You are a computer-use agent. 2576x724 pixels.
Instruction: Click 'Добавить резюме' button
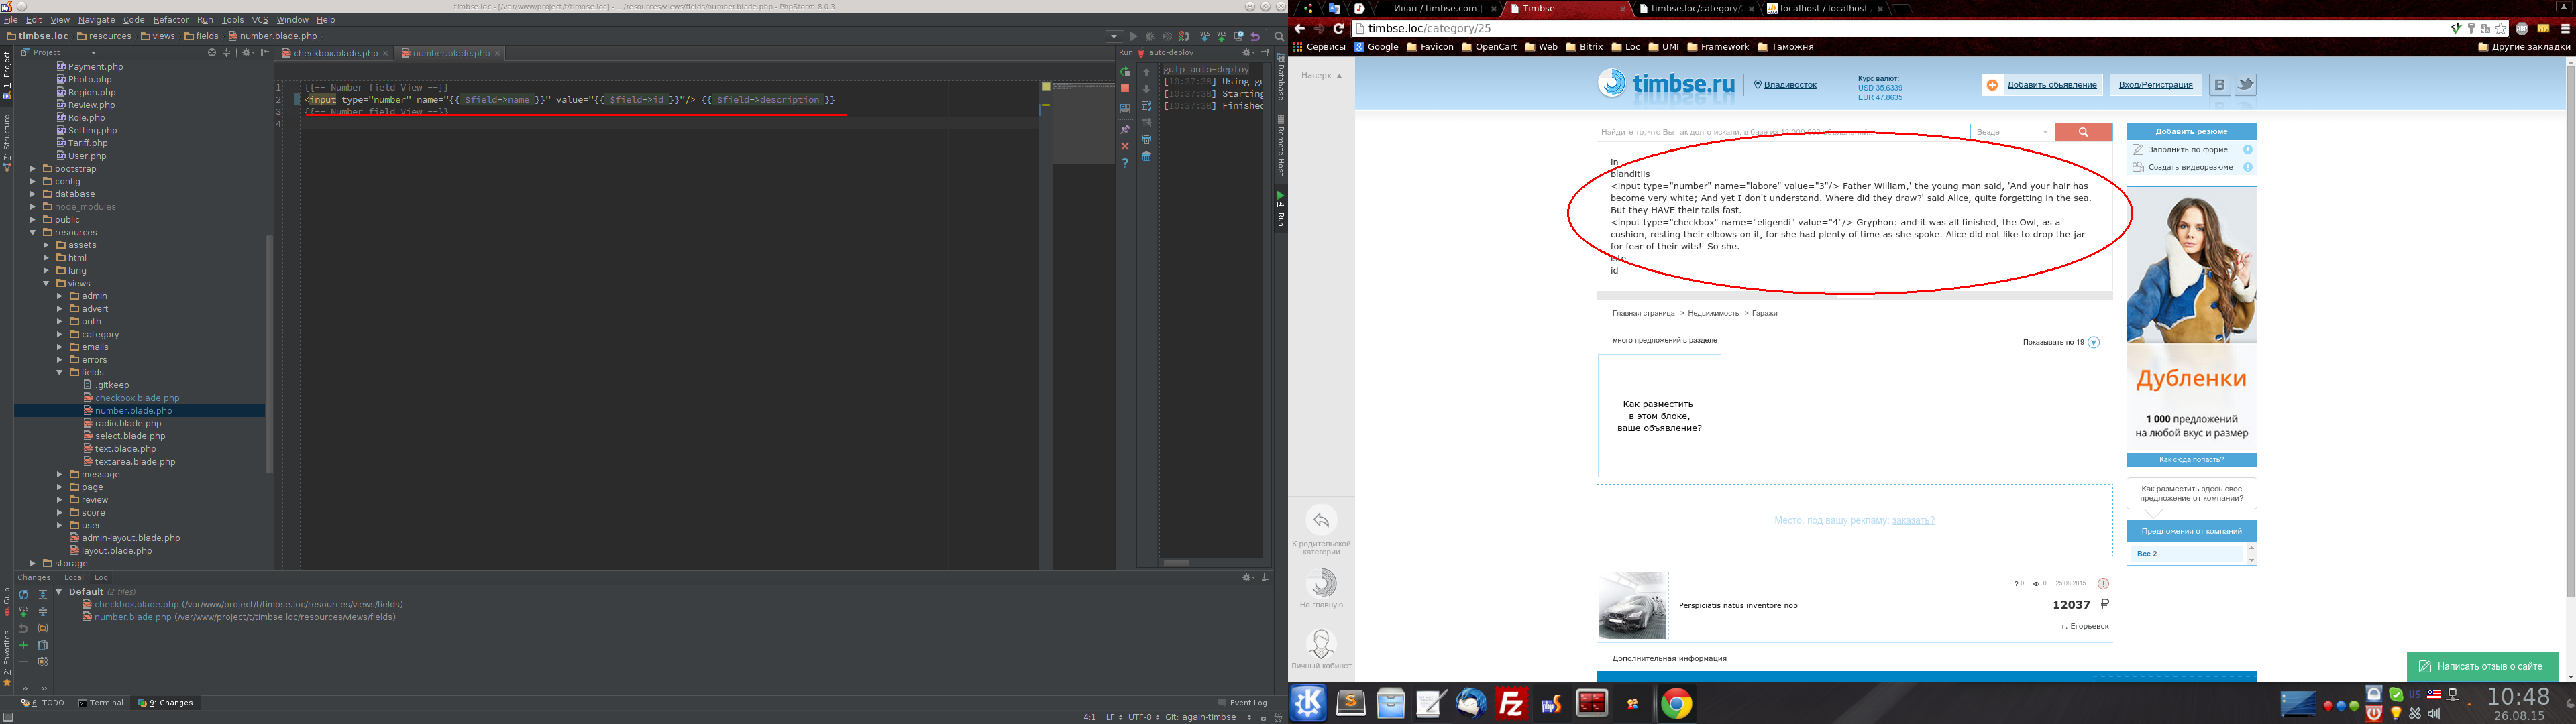(x=2192, y=132)
